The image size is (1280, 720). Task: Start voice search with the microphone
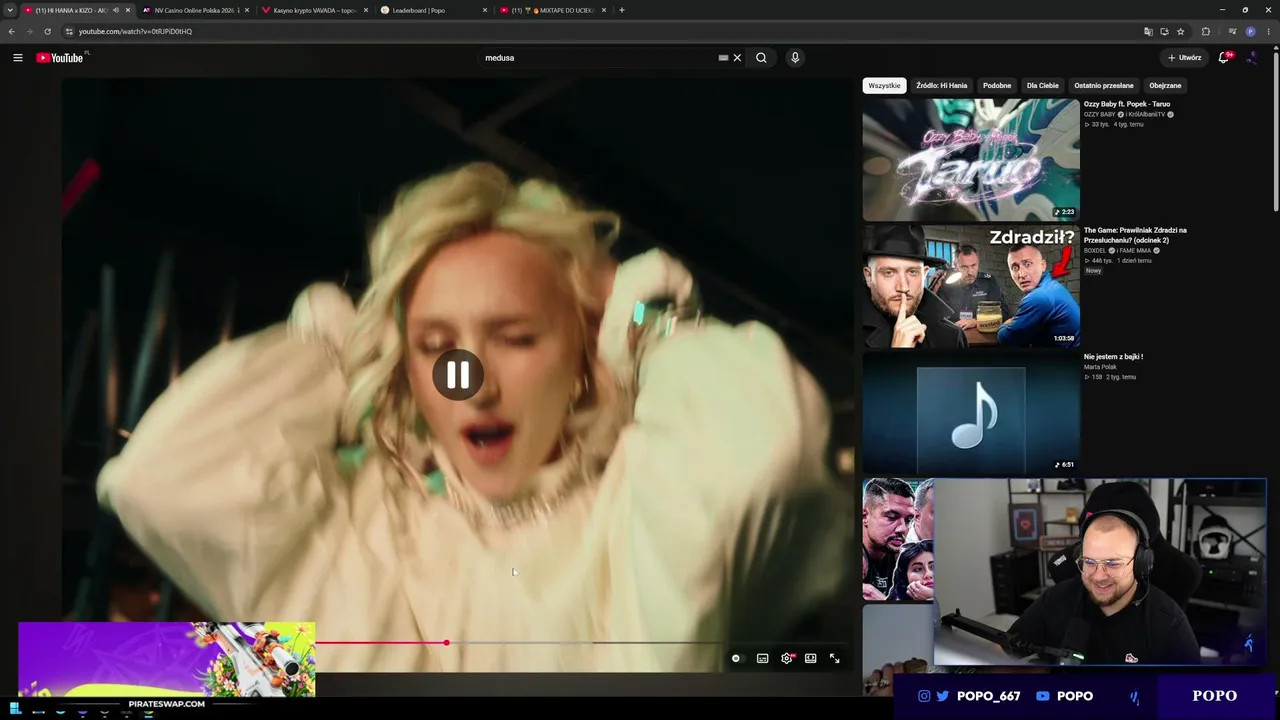coord(795,58)
